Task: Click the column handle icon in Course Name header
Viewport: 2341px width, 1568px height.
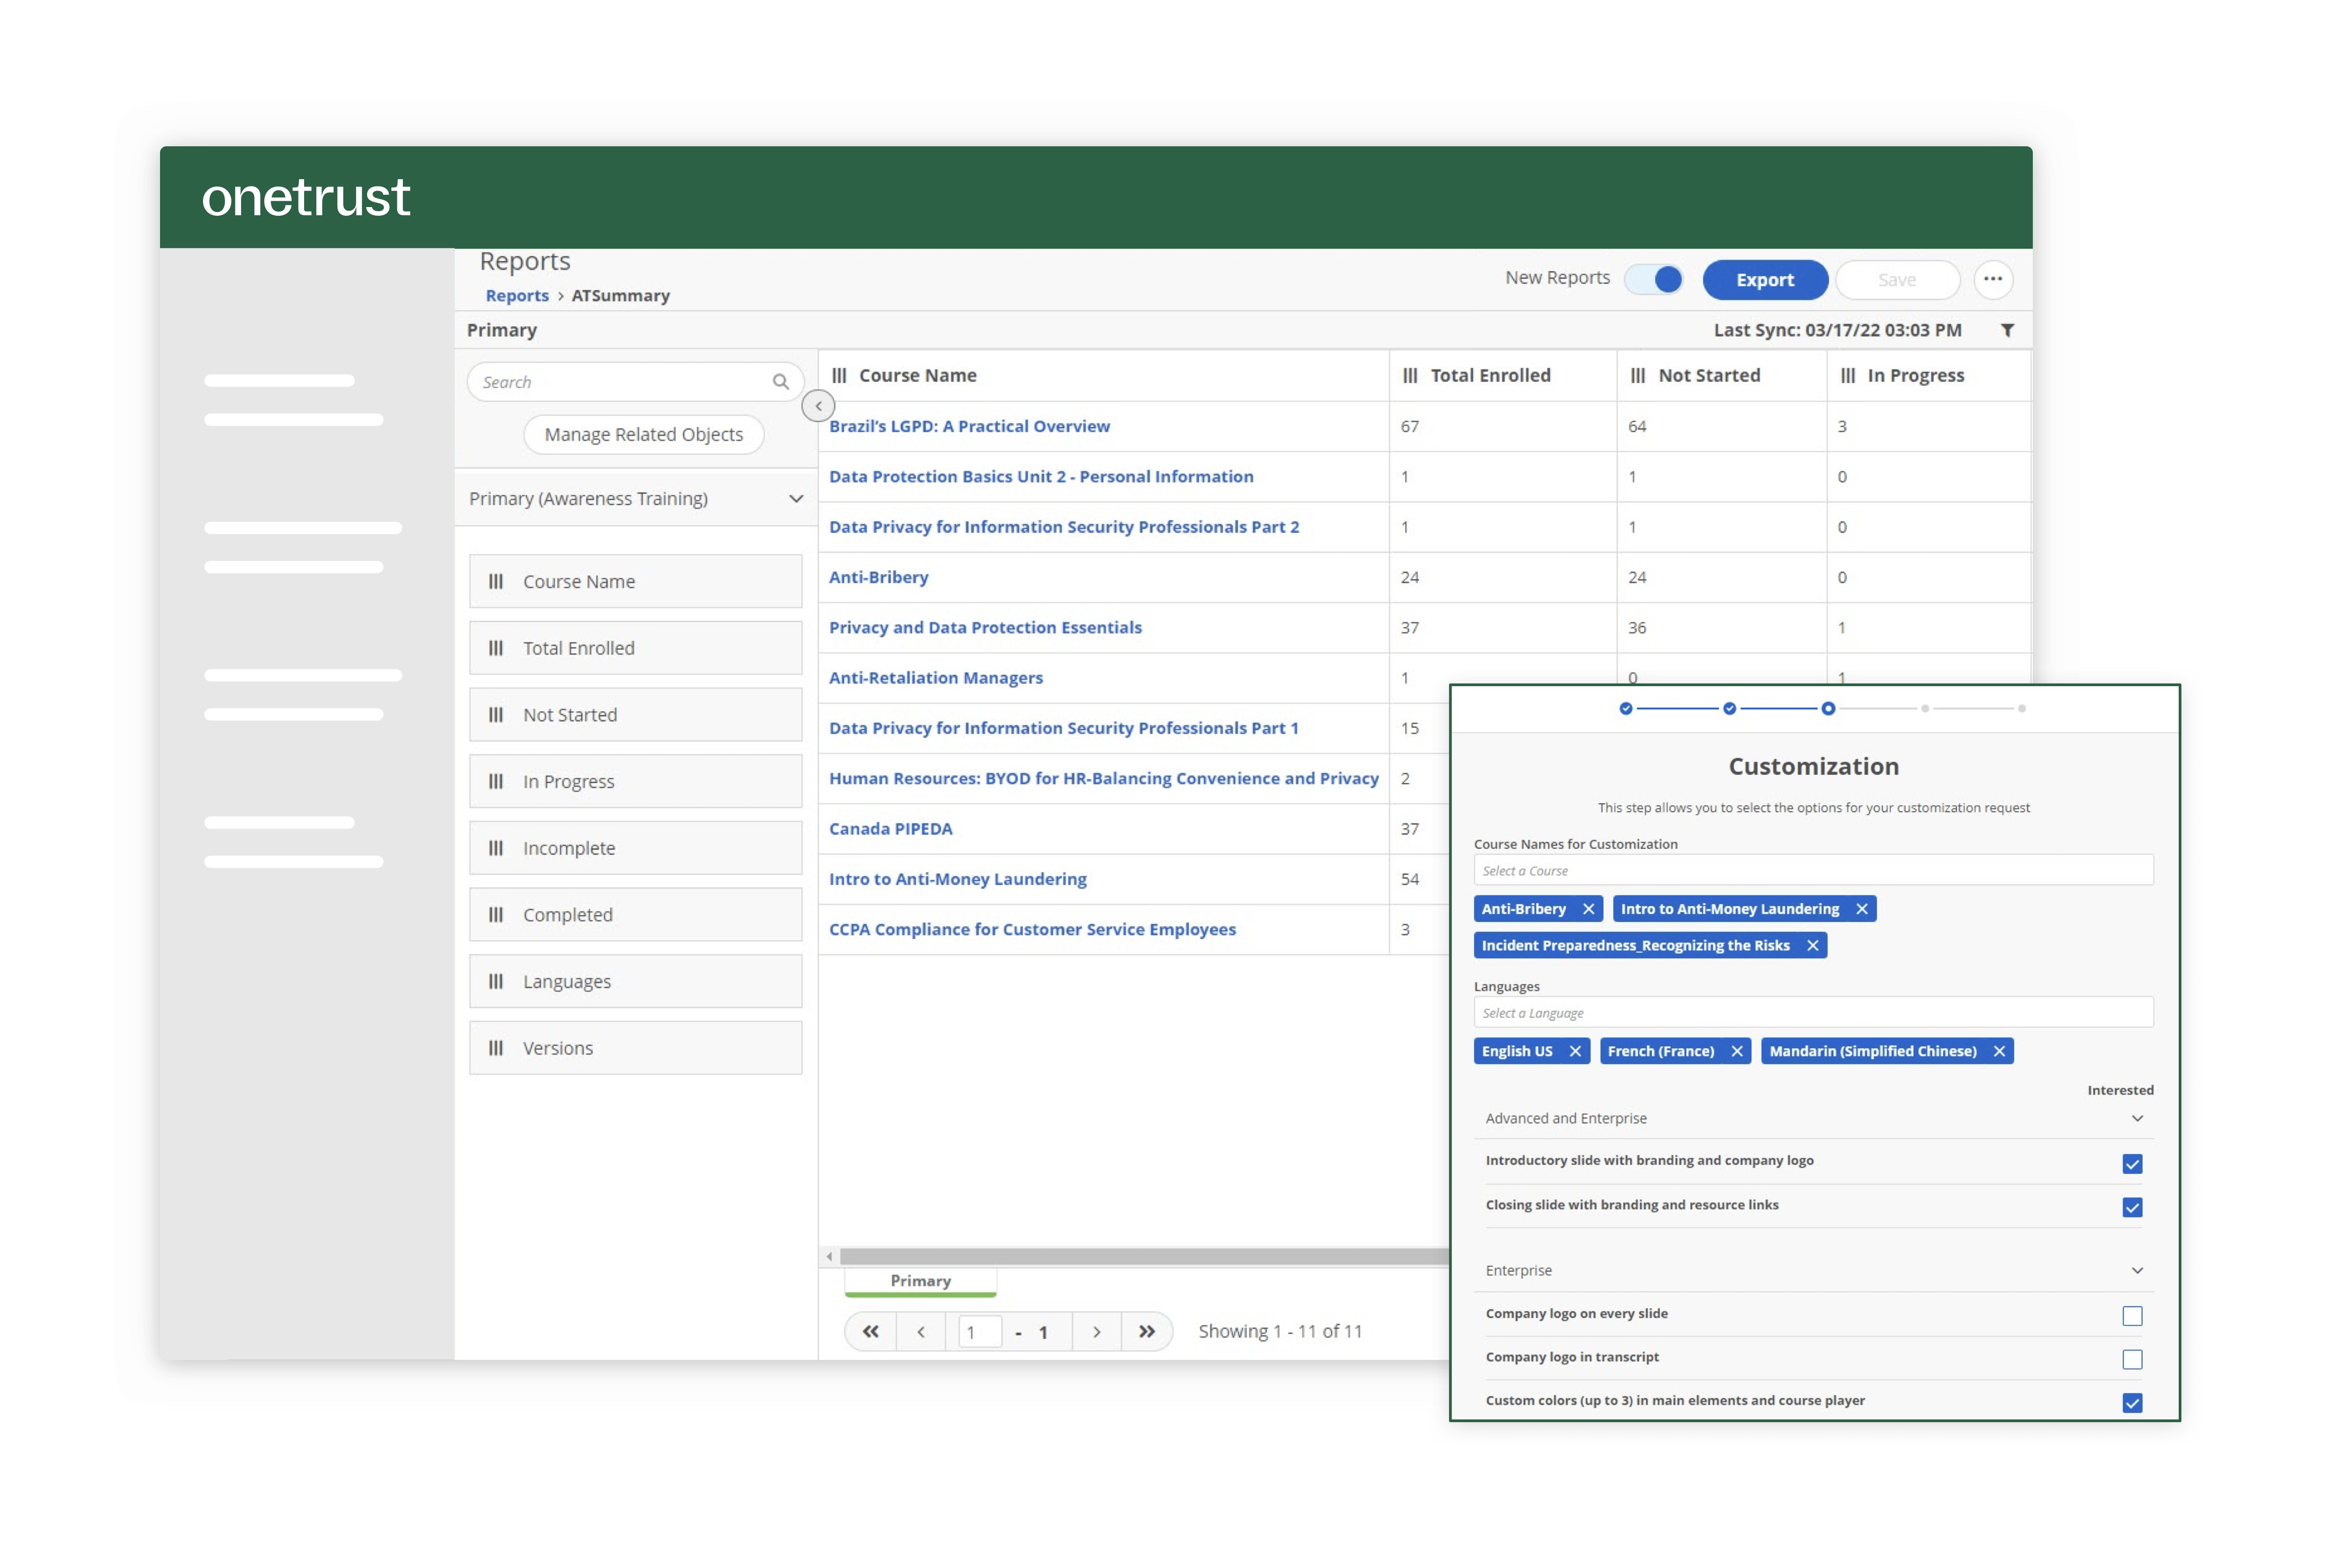Action: tap(839, 375)
